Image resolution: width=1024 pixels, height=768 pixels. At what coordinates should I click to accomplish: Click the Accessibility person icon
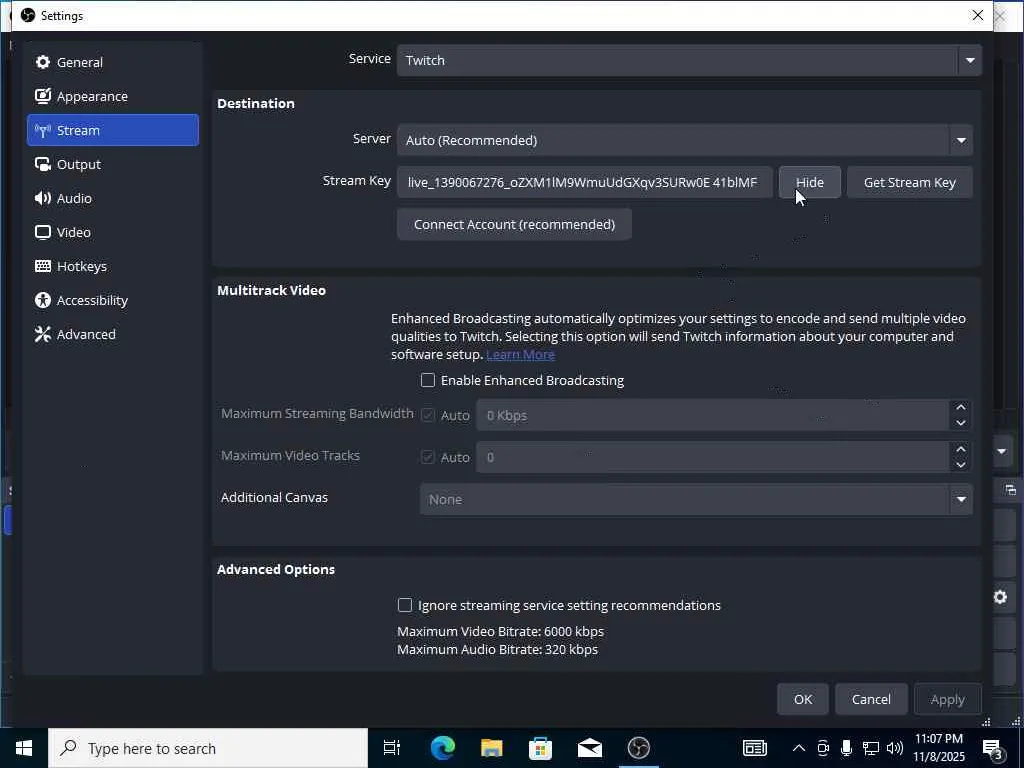tap(42, 300)
